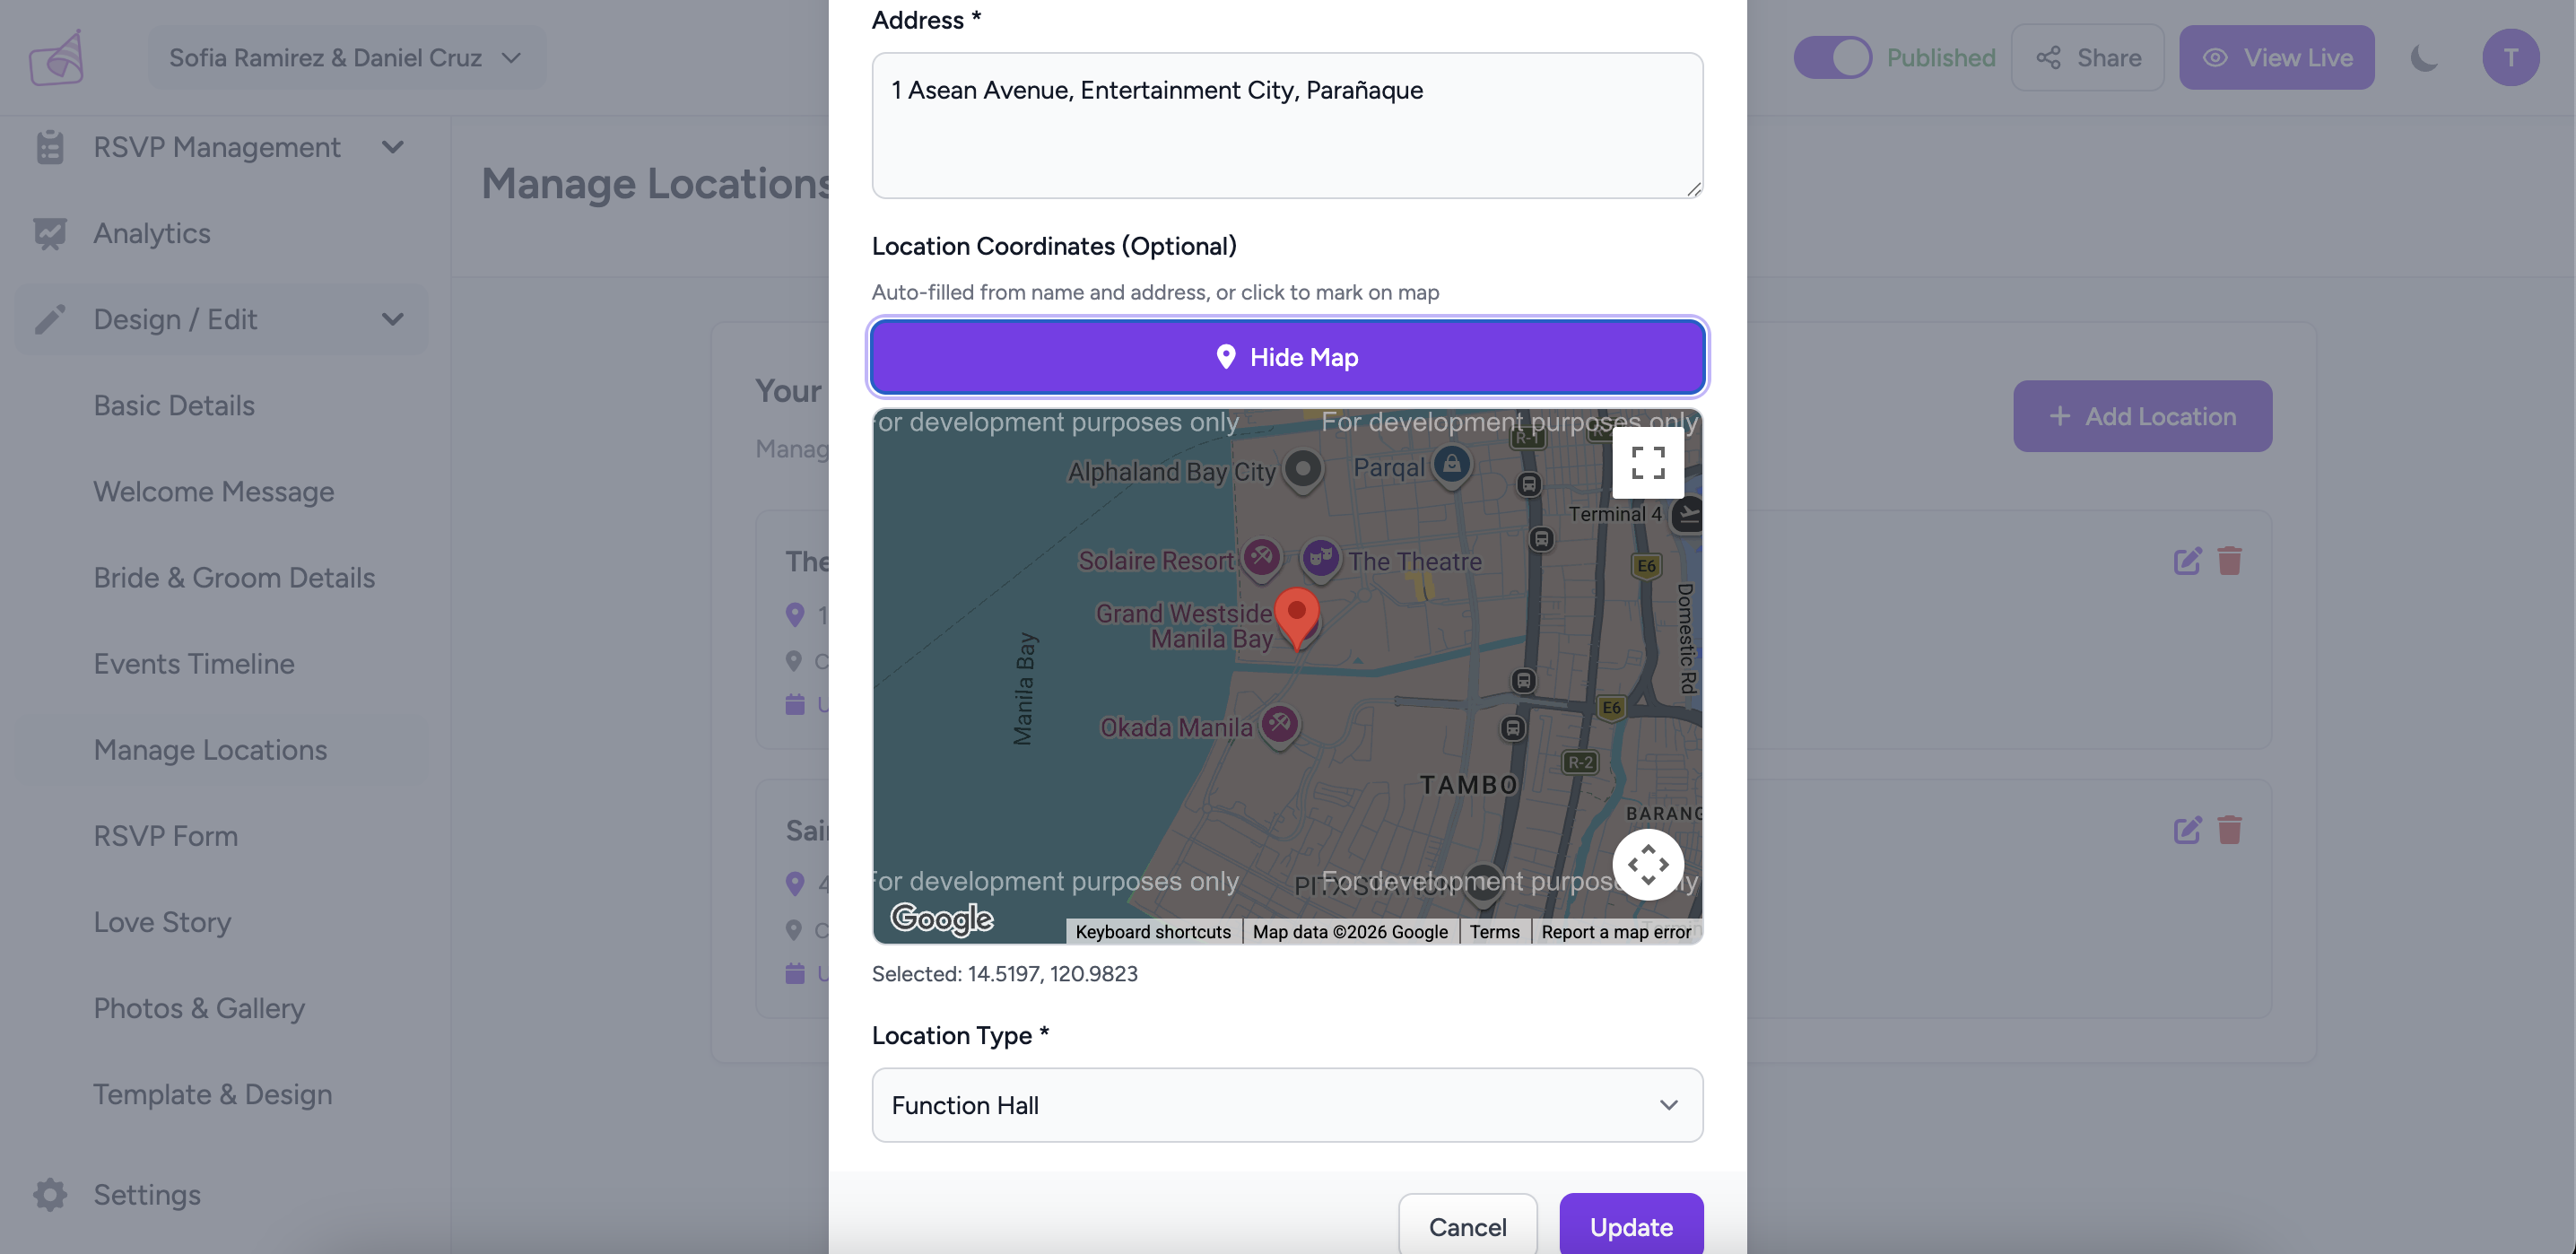Screen dimensions: 2576x1254
Task: Click the Settings gear icon
Action: pos(50,1194)
